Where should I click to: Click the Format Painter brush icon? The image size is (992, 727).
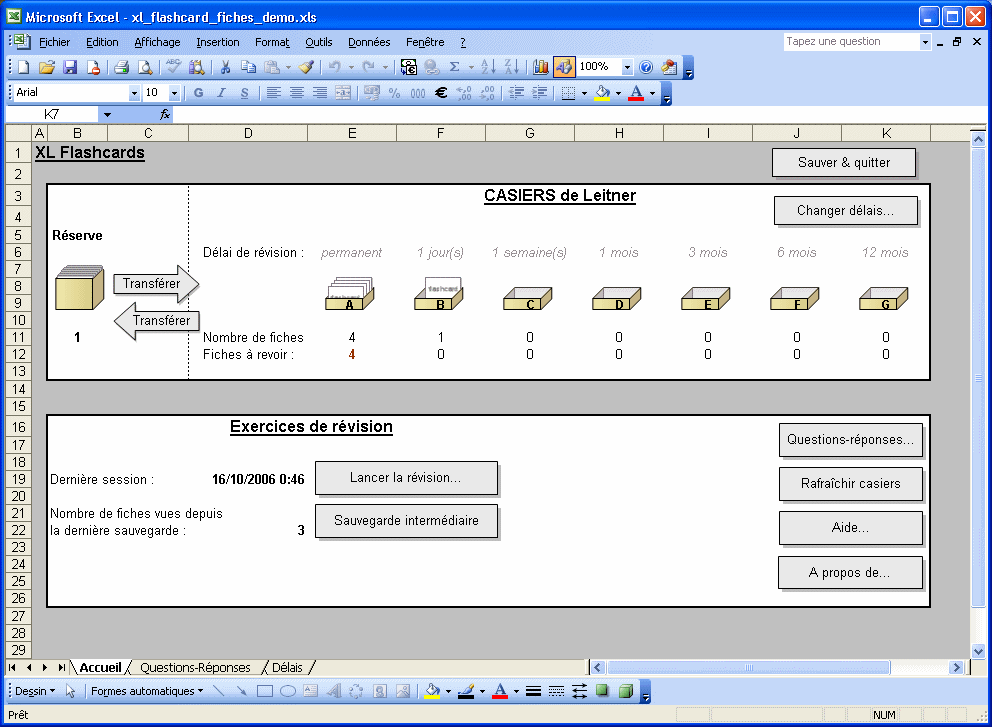[x=307, y=67]
